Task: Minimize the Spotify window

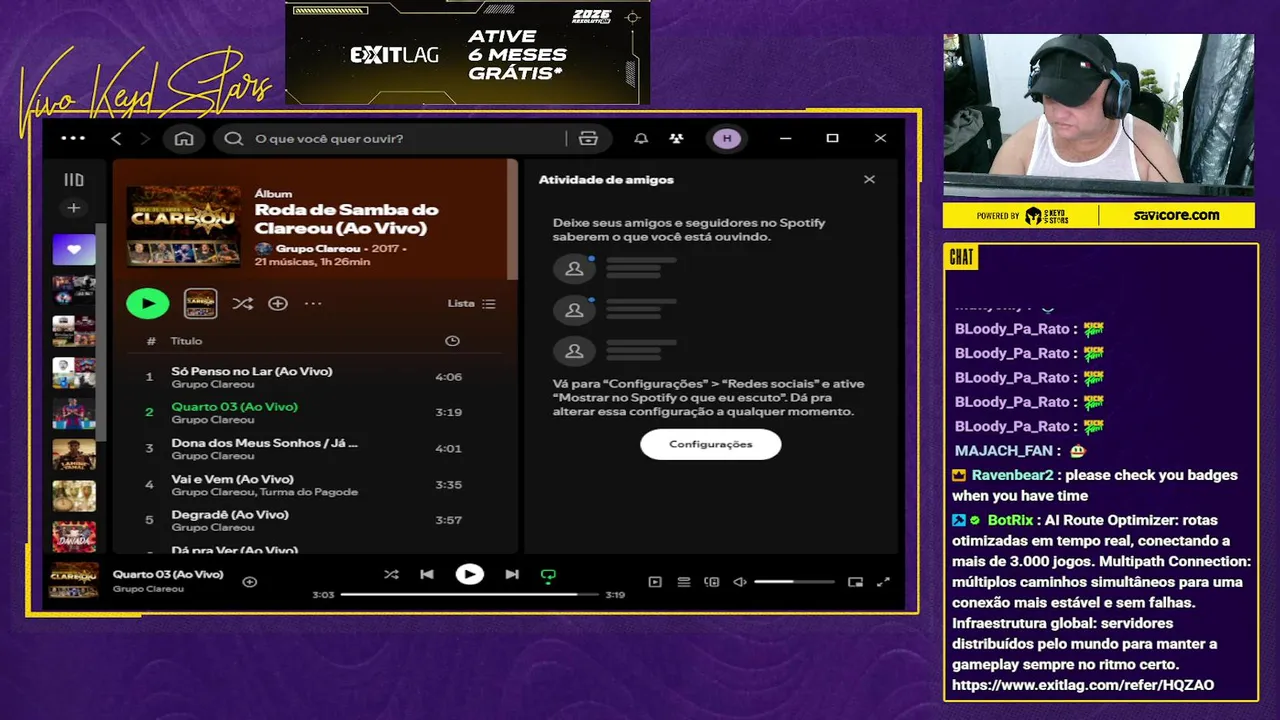Action: click(x=785, y=138)
